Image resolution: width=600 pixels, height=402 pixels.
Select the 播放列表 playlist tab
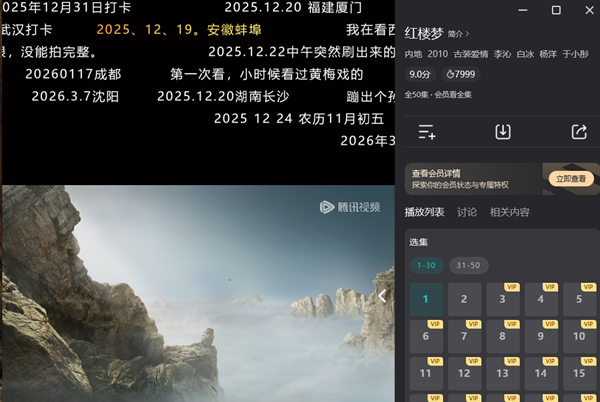pyautogui.click(x=424, y=212)
